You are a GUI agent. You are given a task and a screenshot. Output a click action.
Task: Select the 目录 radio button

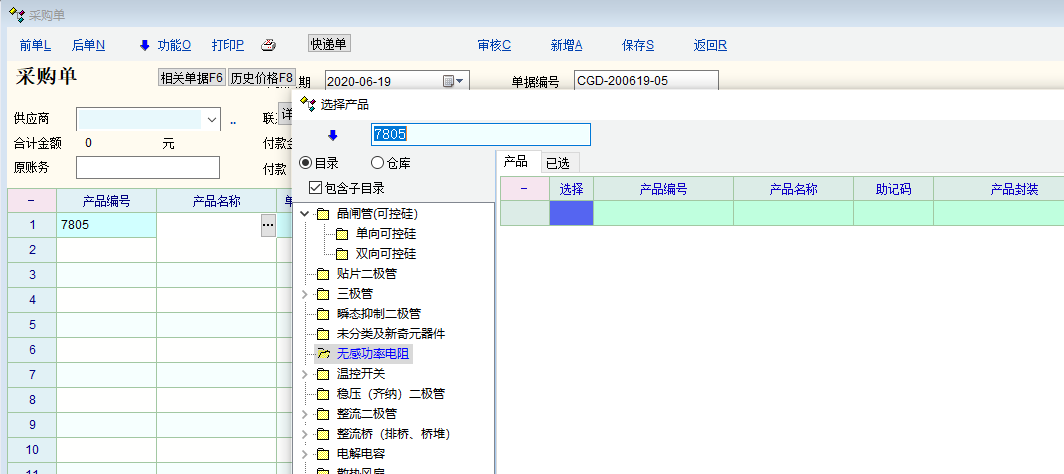click(306, 163)
